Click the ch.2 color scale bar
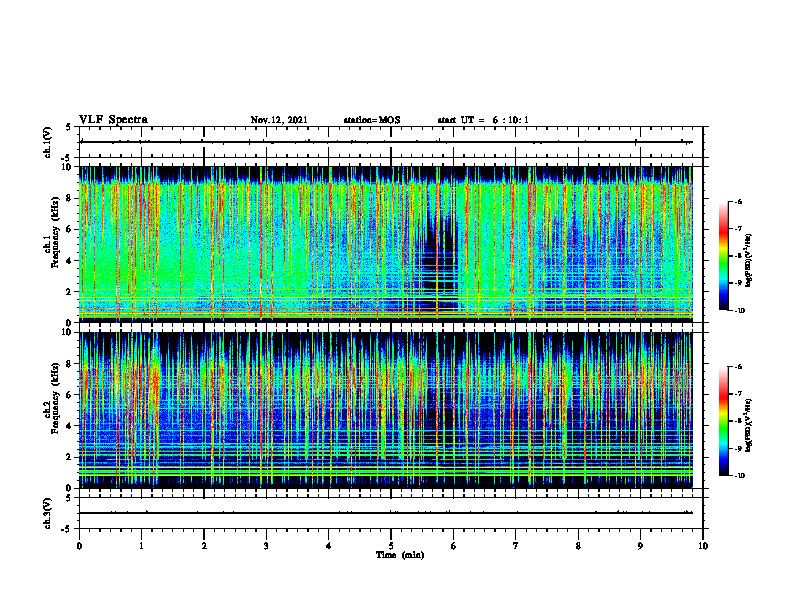792x612 pixels. (x=723, y=421)
